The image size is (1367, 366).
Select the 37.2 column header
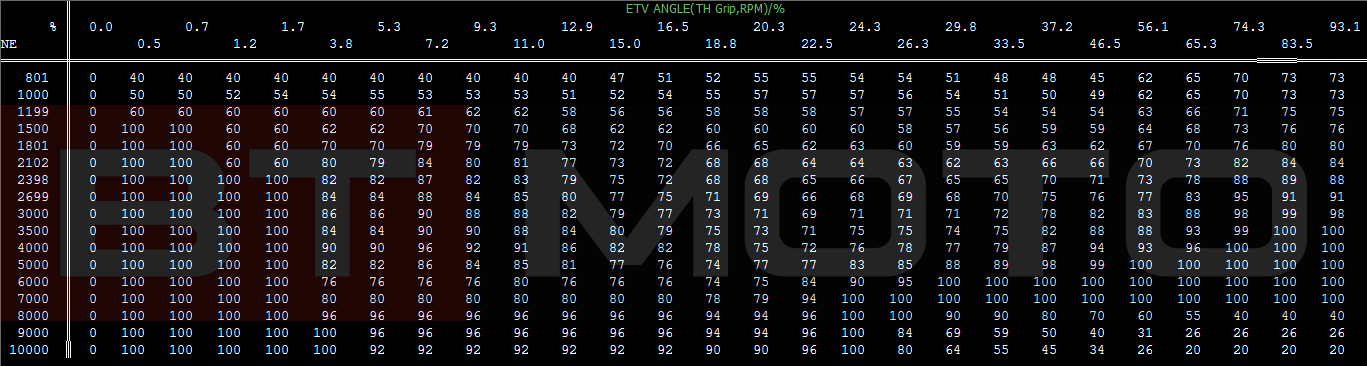[x=1057, y=27]
